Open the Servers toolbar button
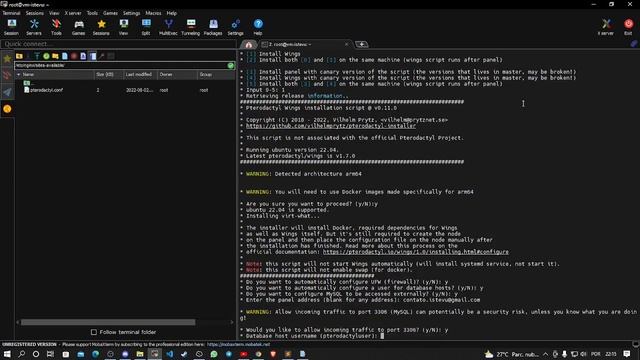The width and height of the screenshot is (640, 360). tap(34, 27)
